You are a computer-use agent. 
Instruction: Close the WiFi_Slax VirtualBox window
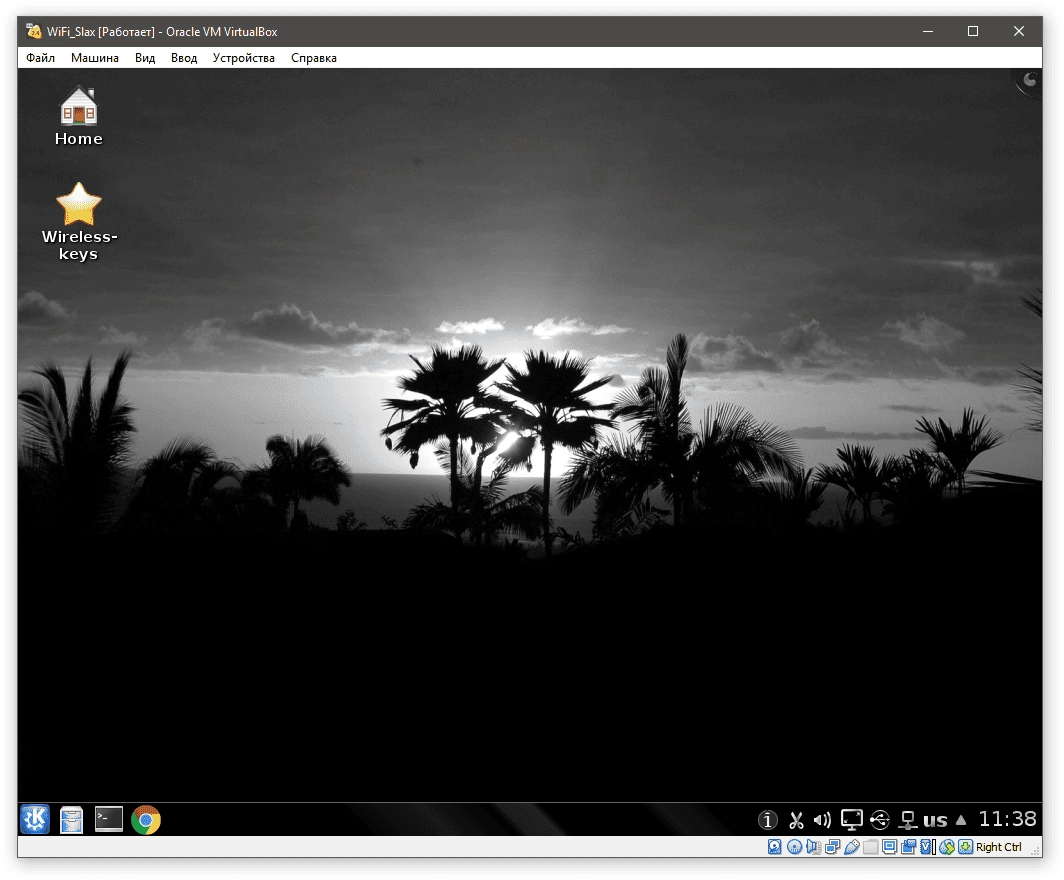point(1019,31)
